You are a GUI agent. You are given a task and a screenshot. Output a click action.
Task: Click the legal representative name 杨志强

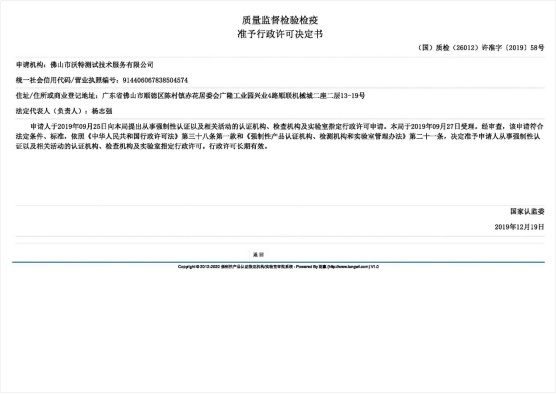click(102, 111)
